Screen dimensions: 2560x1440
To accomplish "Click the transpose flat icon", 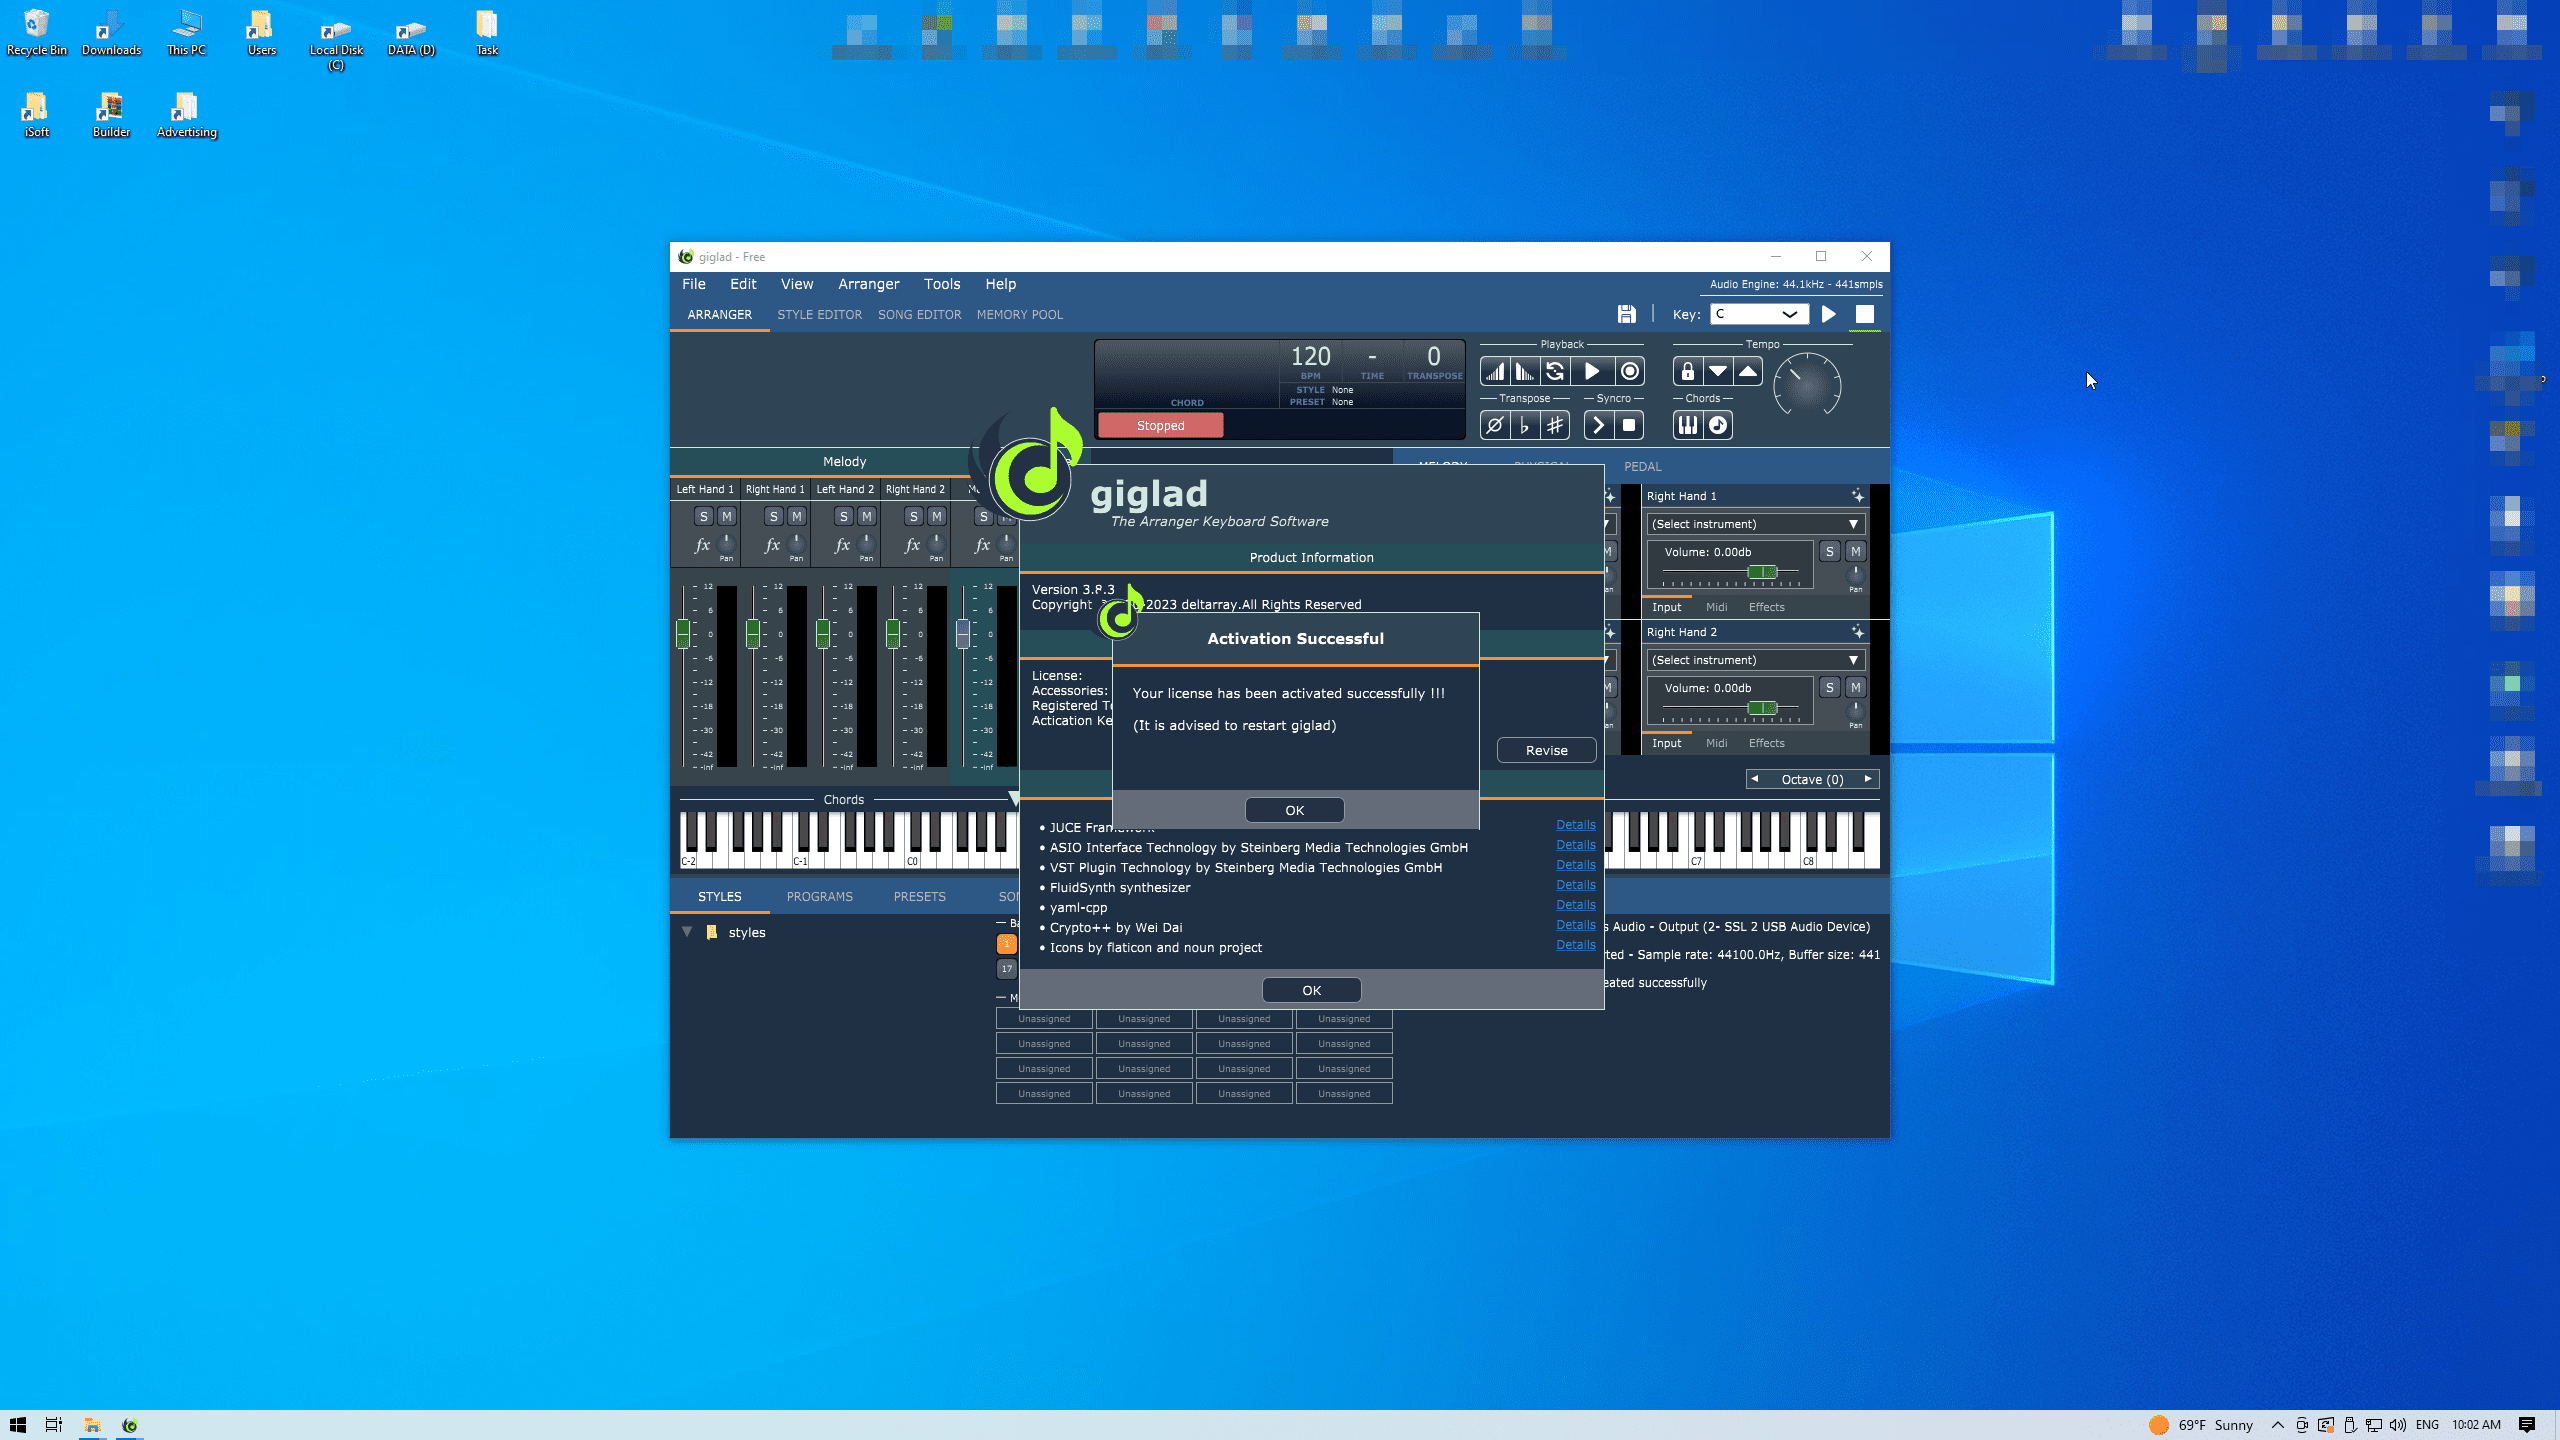I will (x=1525, y=426).
